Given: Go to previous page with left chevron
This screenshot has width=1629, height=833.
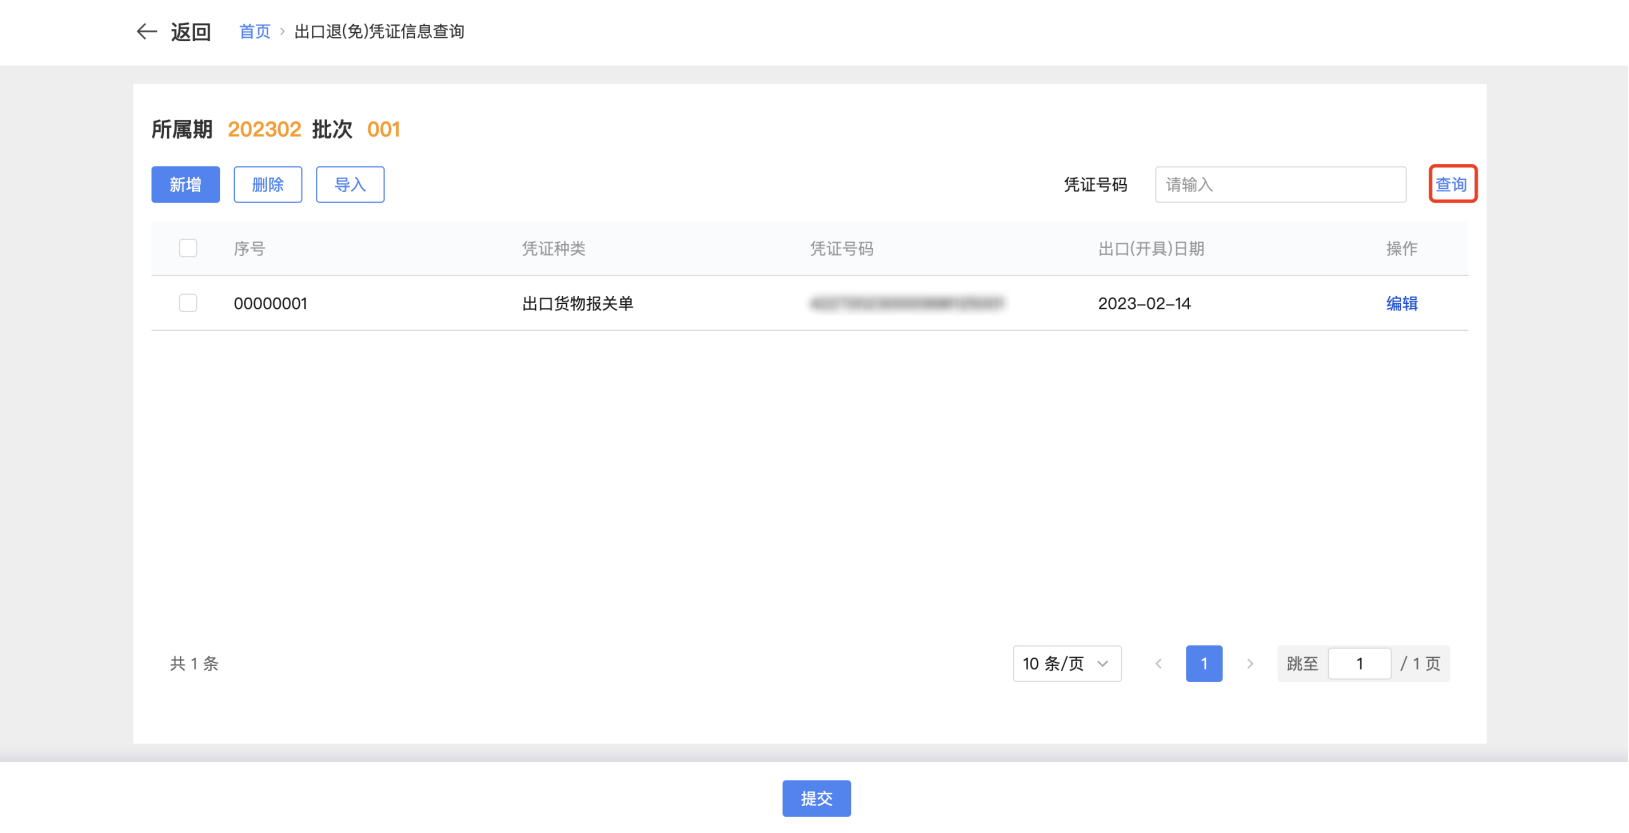Looking at the screenshot, I should pos(1158,664).
